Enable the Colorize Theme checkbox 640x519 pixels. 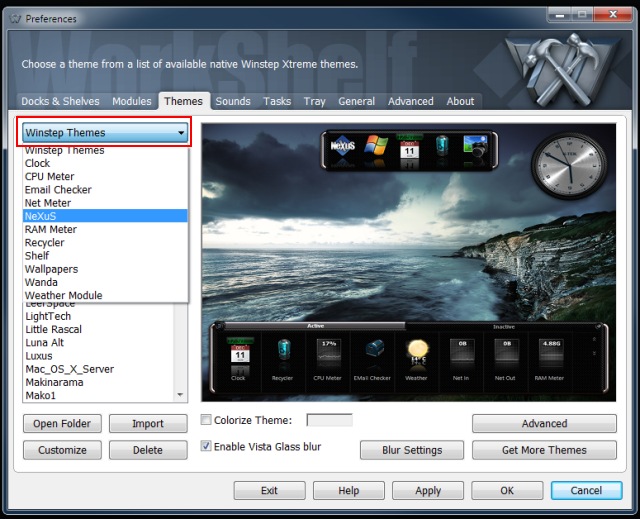[207, 421]
